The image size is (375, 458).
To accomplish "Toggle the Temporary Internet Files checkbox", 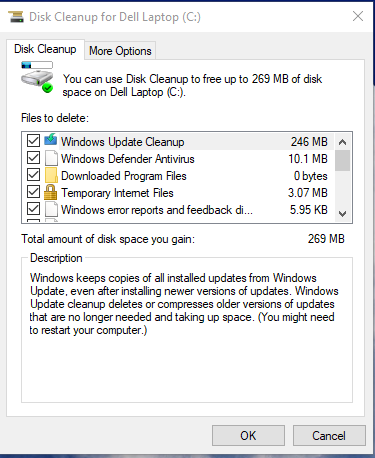I will pyautogui.click(x=33, y=192).
